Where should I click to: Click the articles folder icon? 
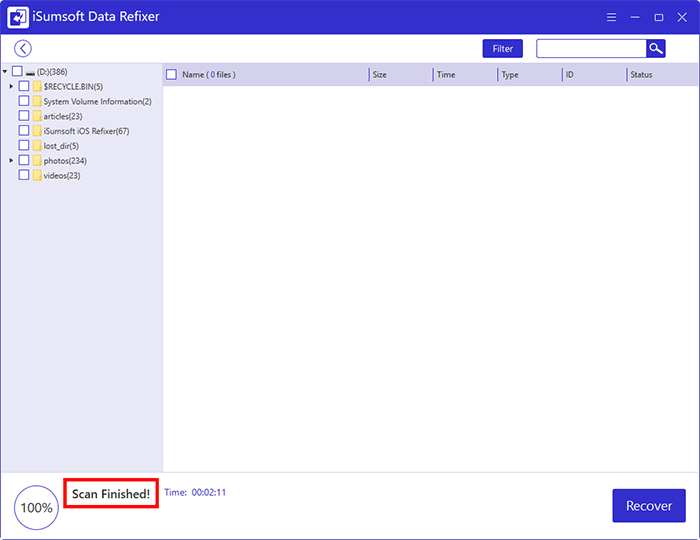37,116
